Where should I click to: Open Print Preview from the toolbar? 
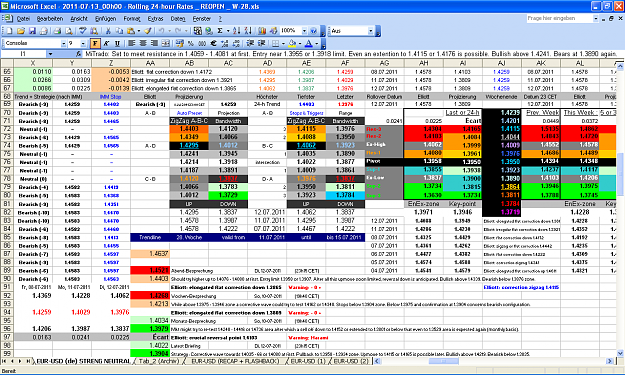tap(69, 31)
